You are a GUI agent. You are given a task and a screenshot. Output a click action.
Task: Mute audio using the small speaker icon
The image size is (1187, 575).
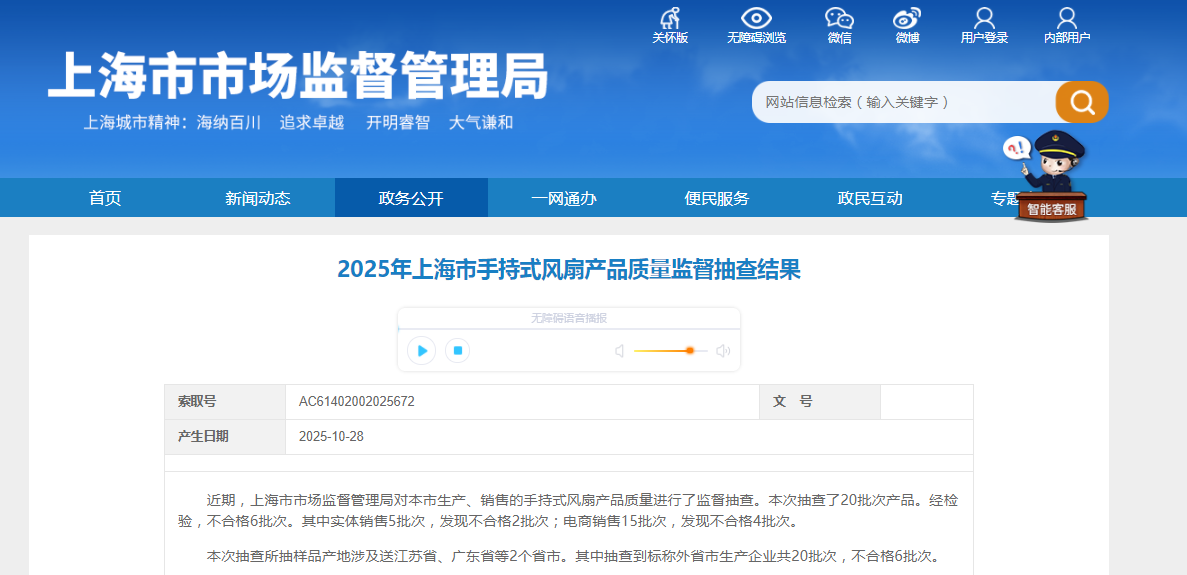(619, 350)
